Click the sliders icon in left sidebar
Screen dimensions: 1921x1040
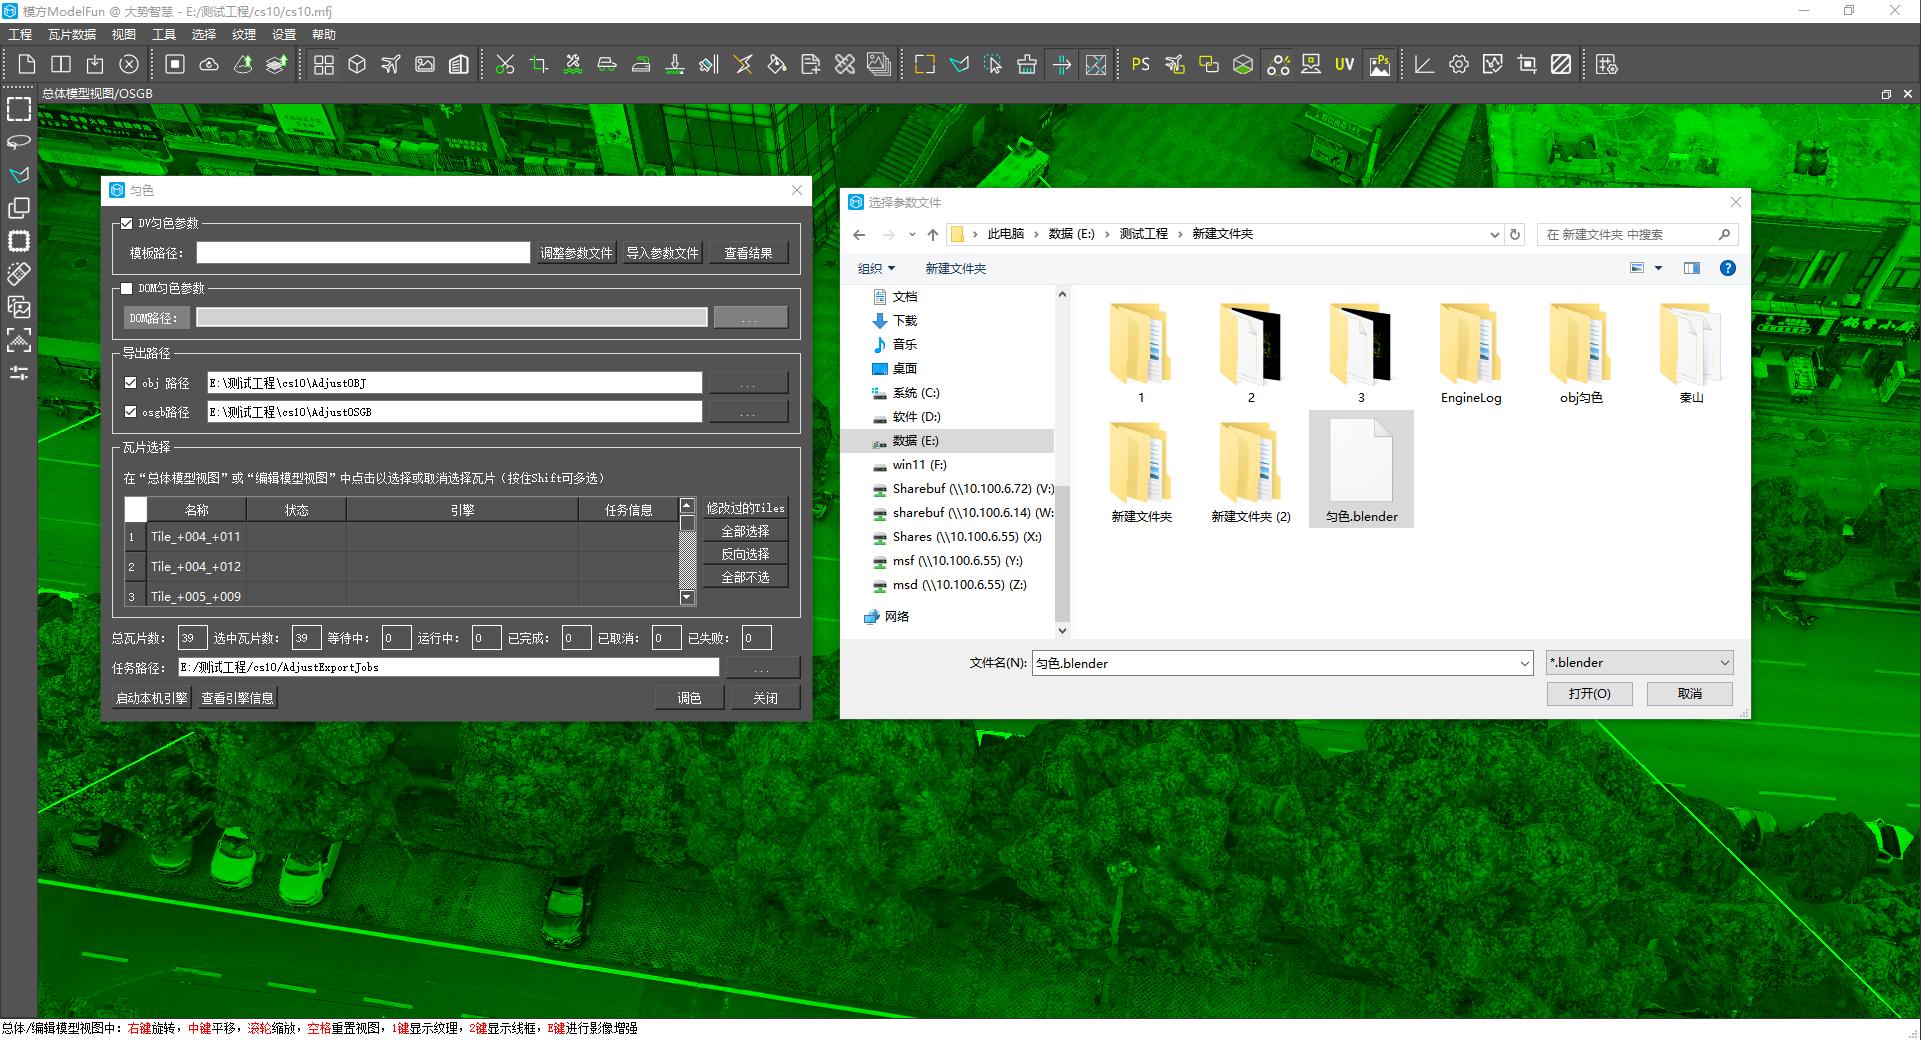(x=19, y=373)
